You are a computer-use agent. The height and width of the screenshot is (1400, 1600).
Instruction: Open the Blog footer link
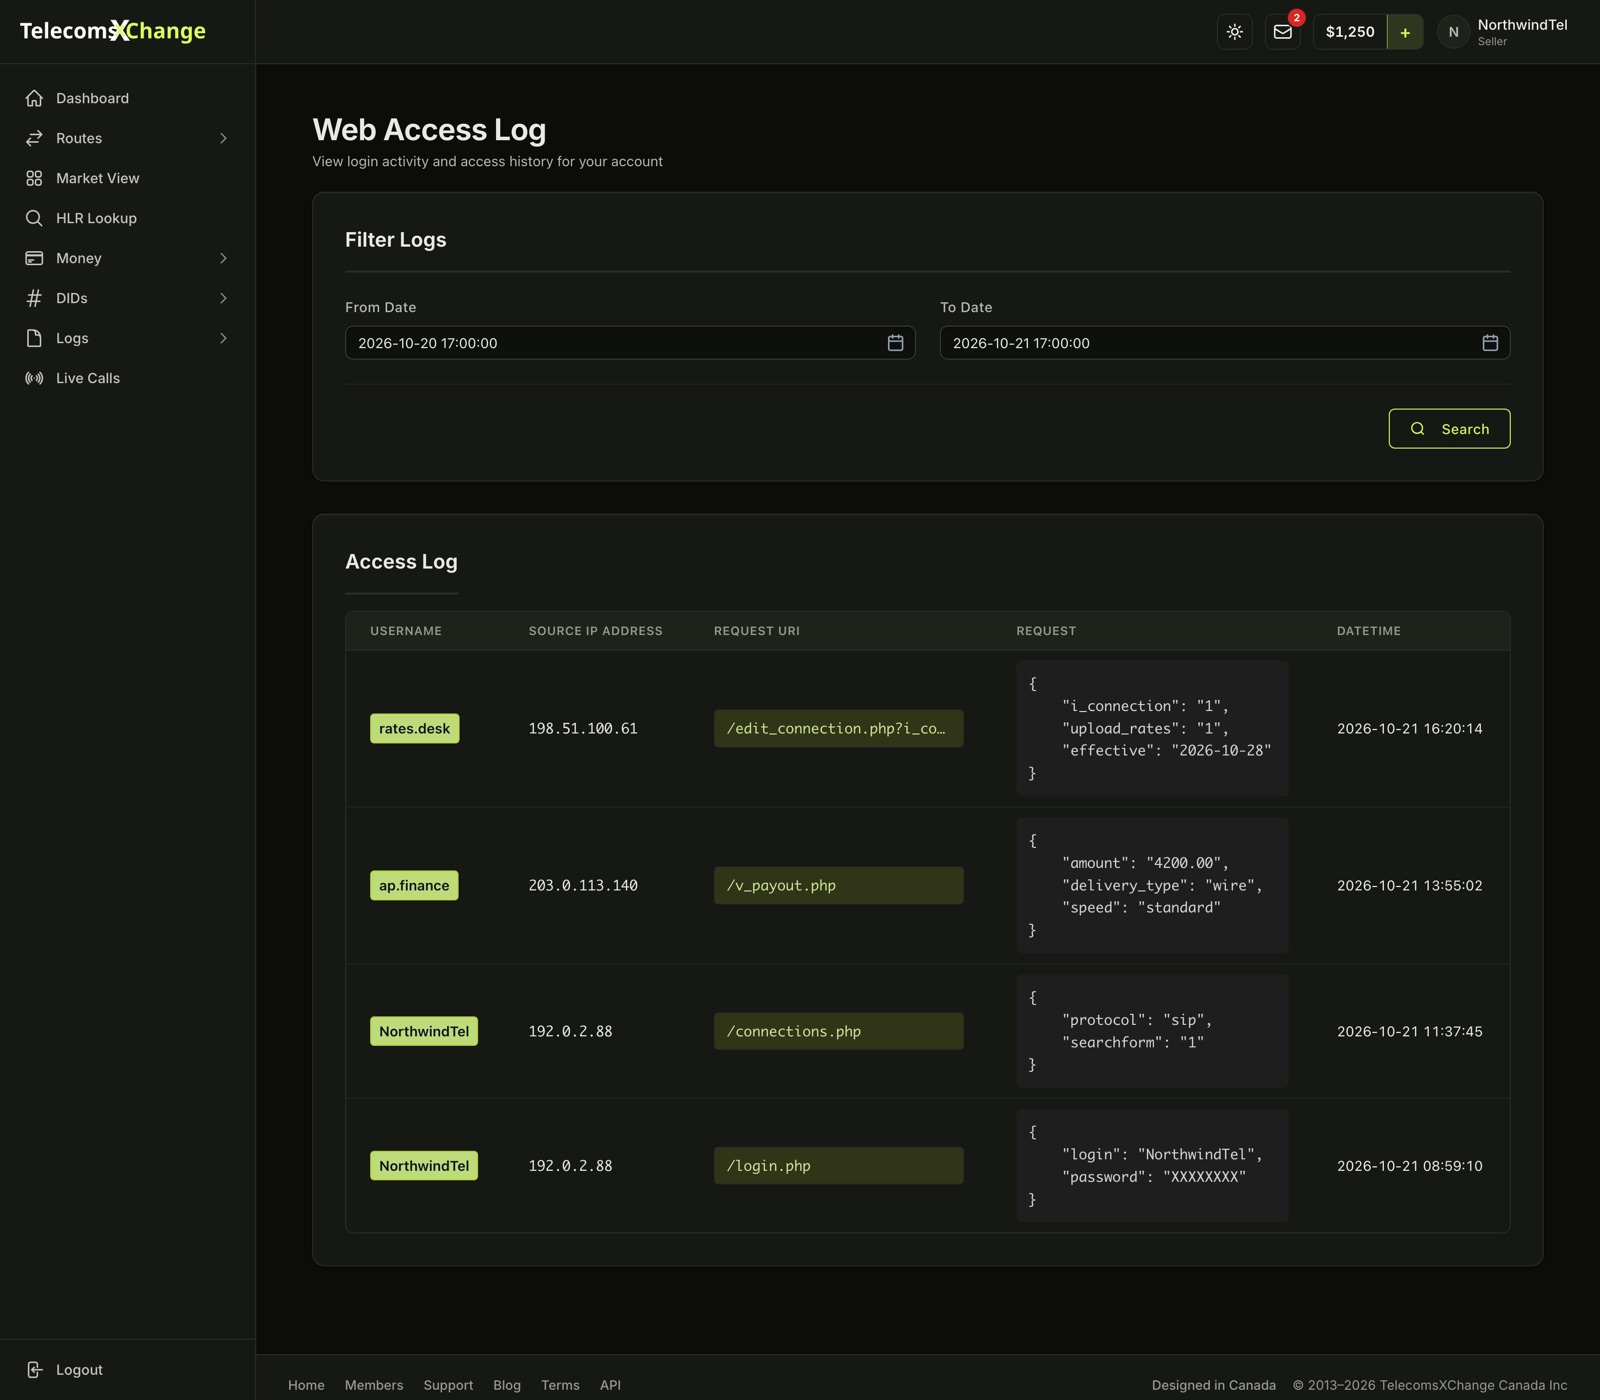pyautogui.click(x=507, y=1385)
